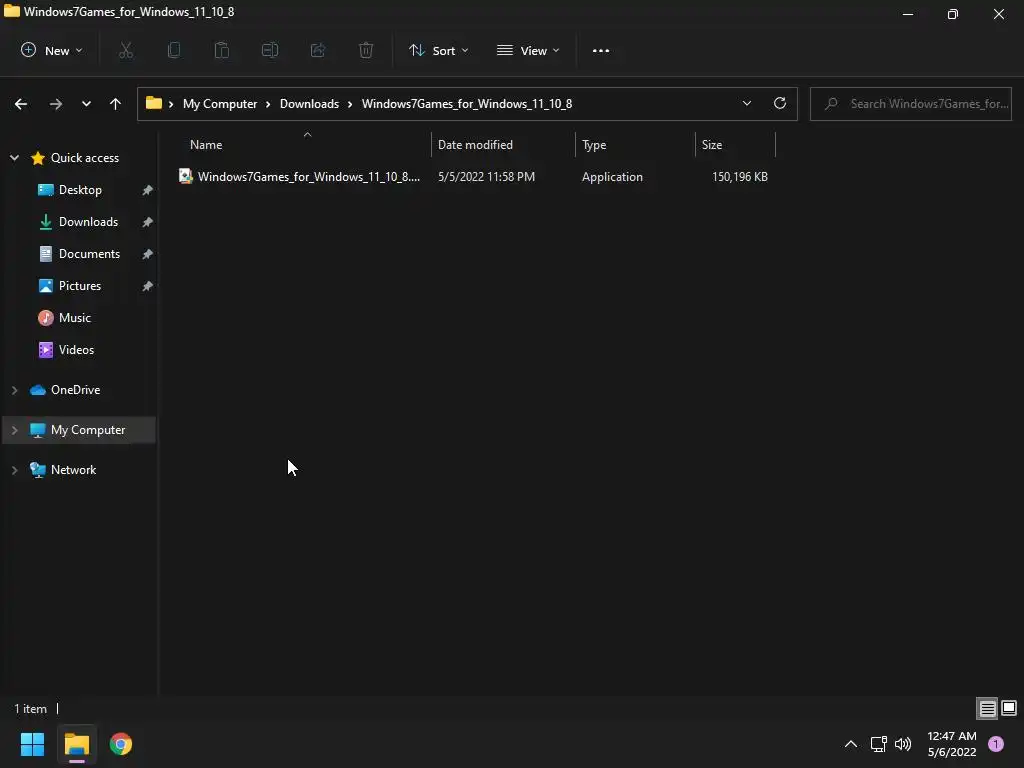Click the Rename icon in toolbar
This screenshot has width=1024, height=768.
point(270,50)
